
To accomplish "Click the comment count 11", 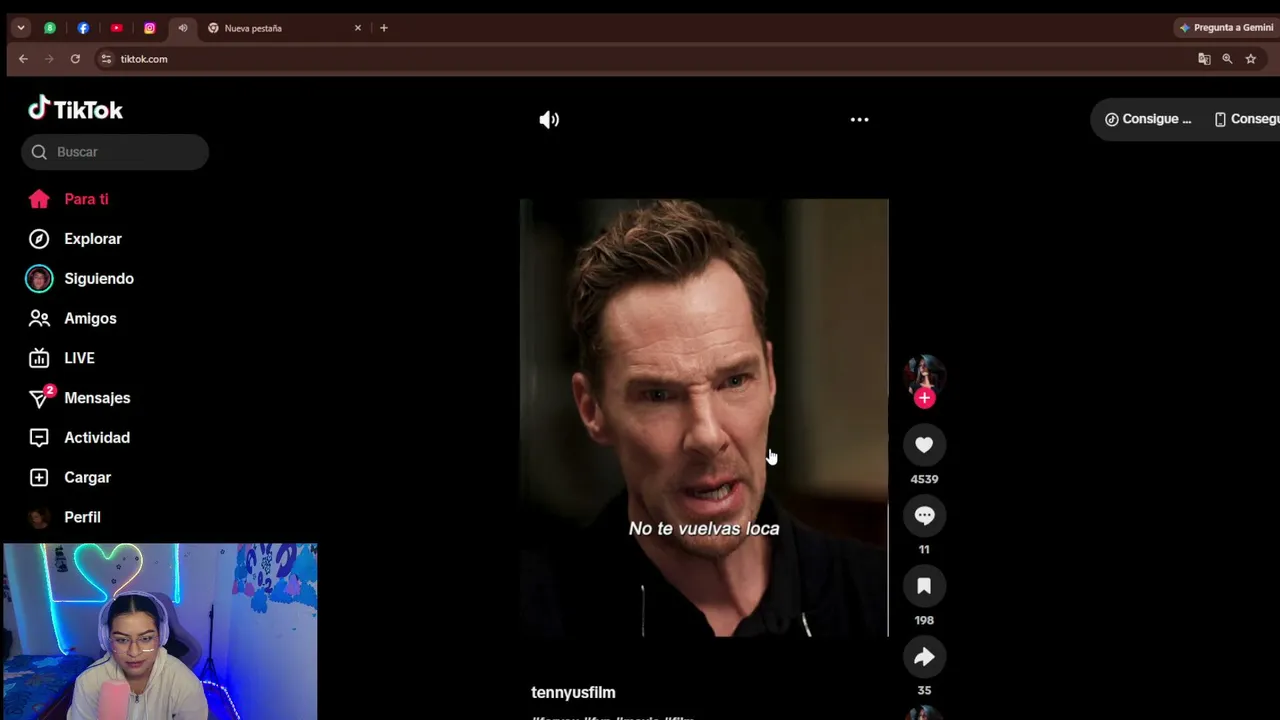I will tap(924, 549).
